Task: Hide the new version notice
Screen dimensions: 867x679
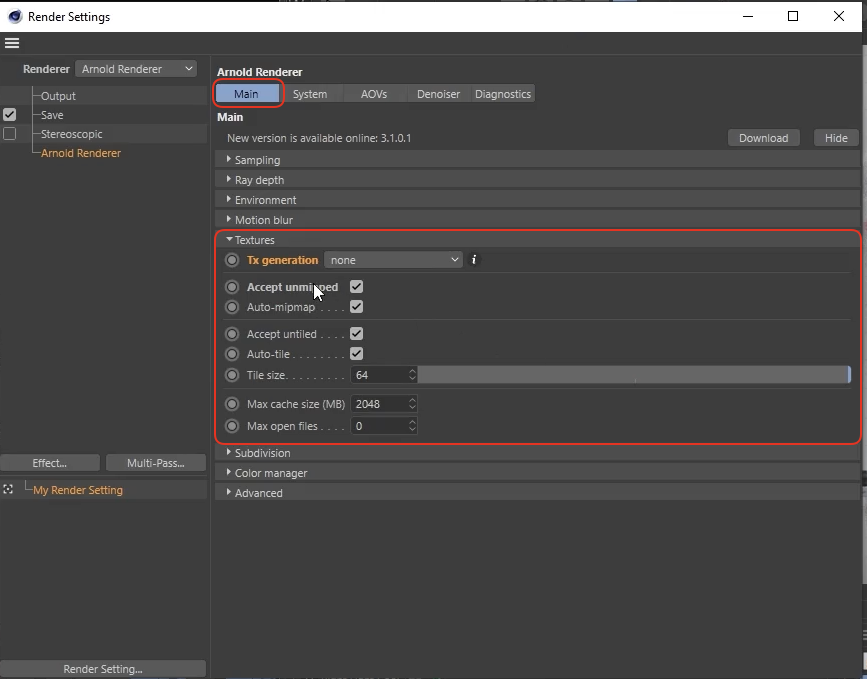Action: [x=836, y=138]
